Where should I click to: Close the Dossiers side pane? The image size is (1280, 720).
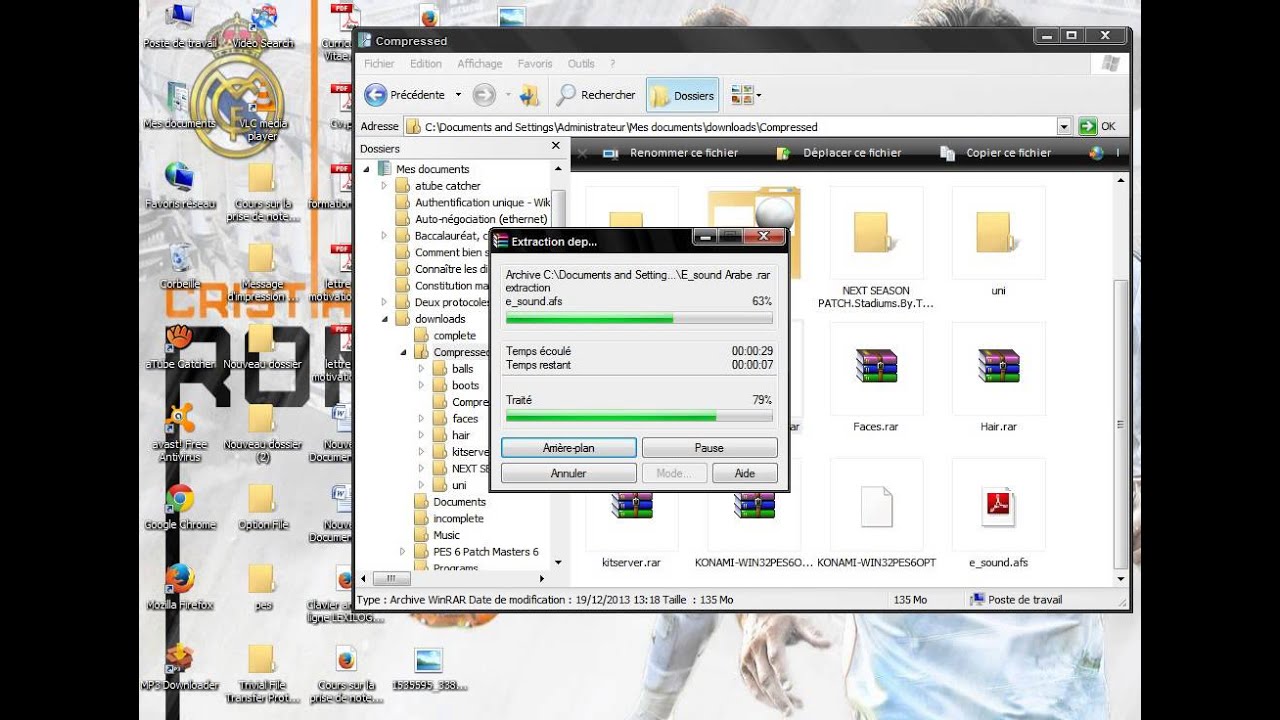point(556,147)
